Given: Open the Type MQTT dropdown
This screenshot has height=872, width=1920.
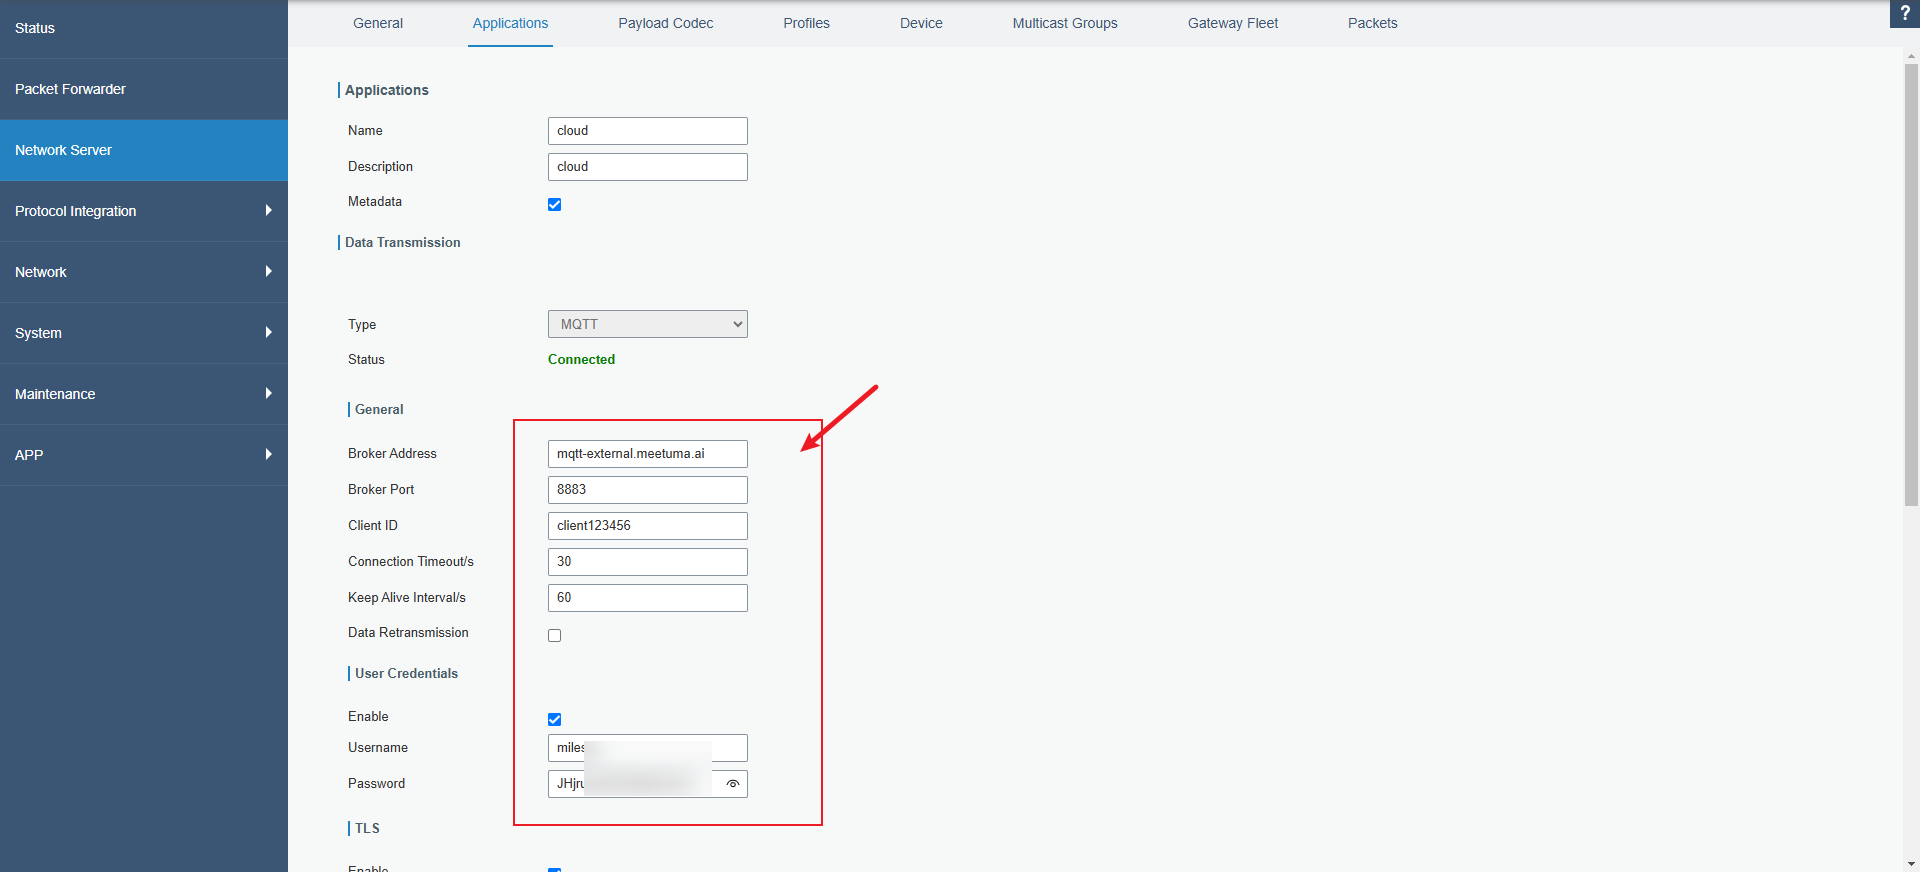Looking at the screenshot, I should coord(648,324).
